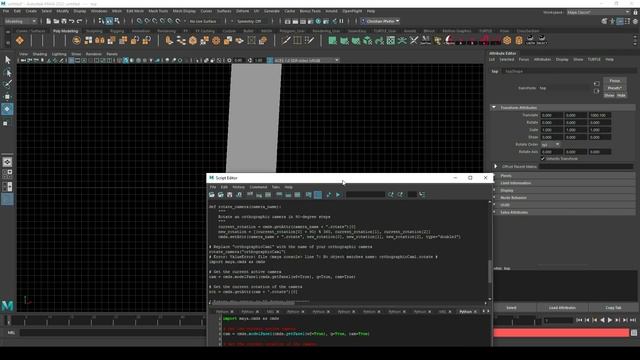Click the workspace lock icon

(x=636, y=12)
